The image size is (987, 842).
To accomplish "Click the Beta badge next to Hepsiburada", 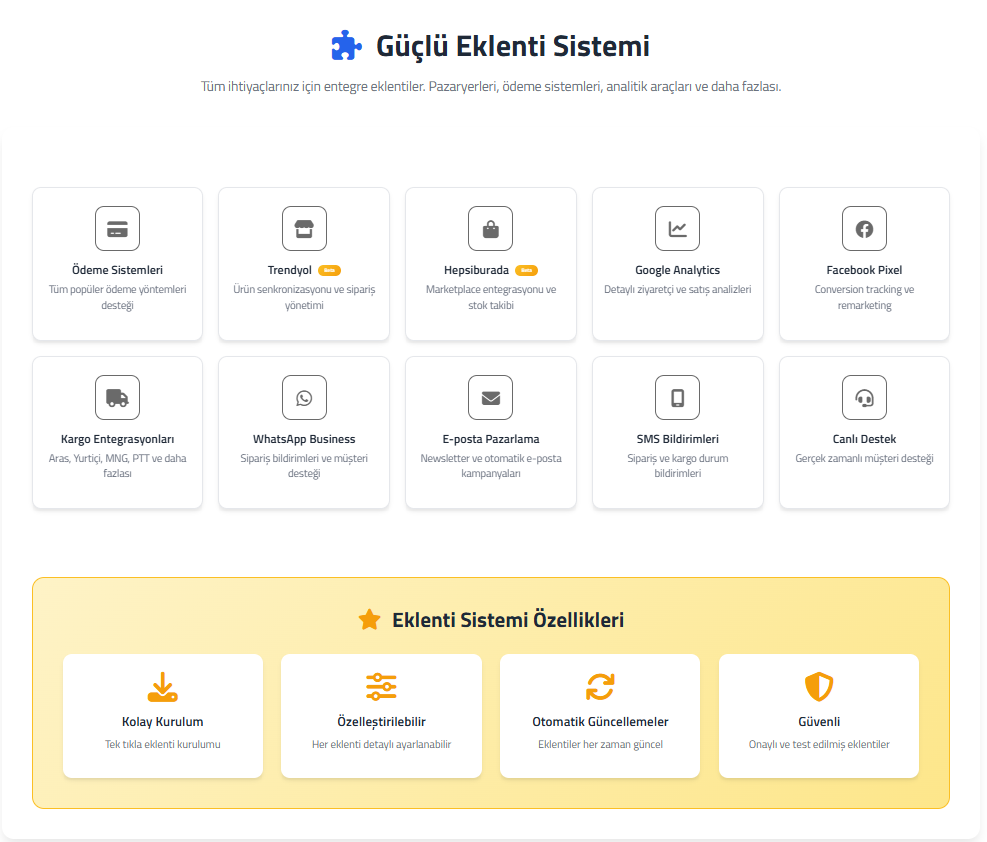I will pyautogui.click(x=526, y=270).
